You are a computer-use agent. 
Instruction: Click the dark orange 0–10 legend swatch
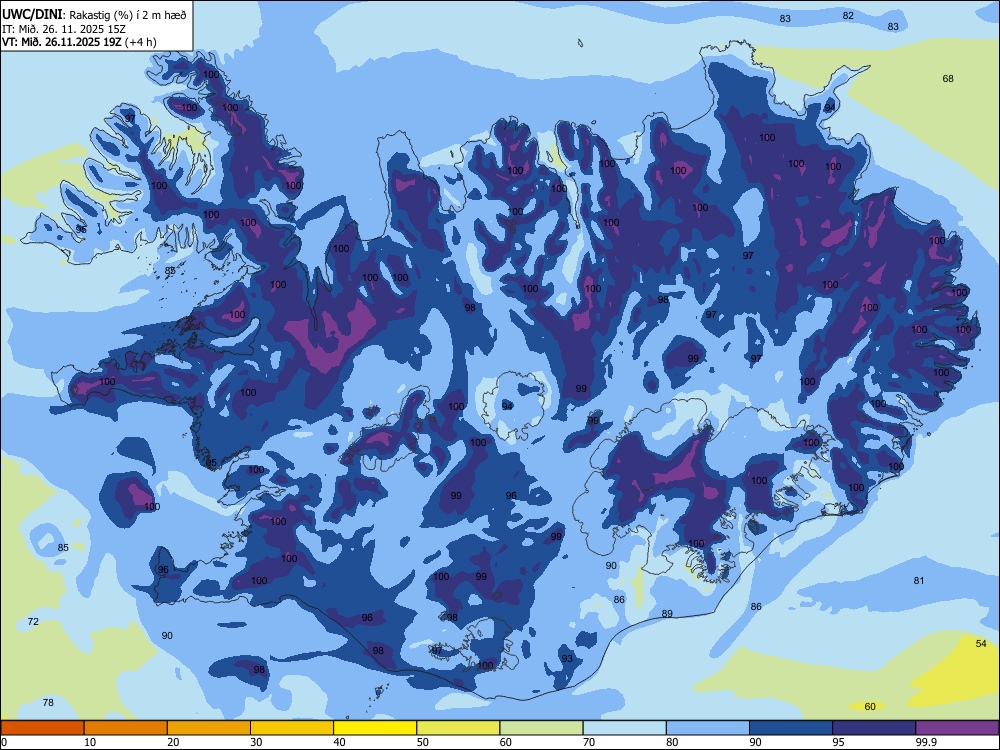[x=42, y=728]
